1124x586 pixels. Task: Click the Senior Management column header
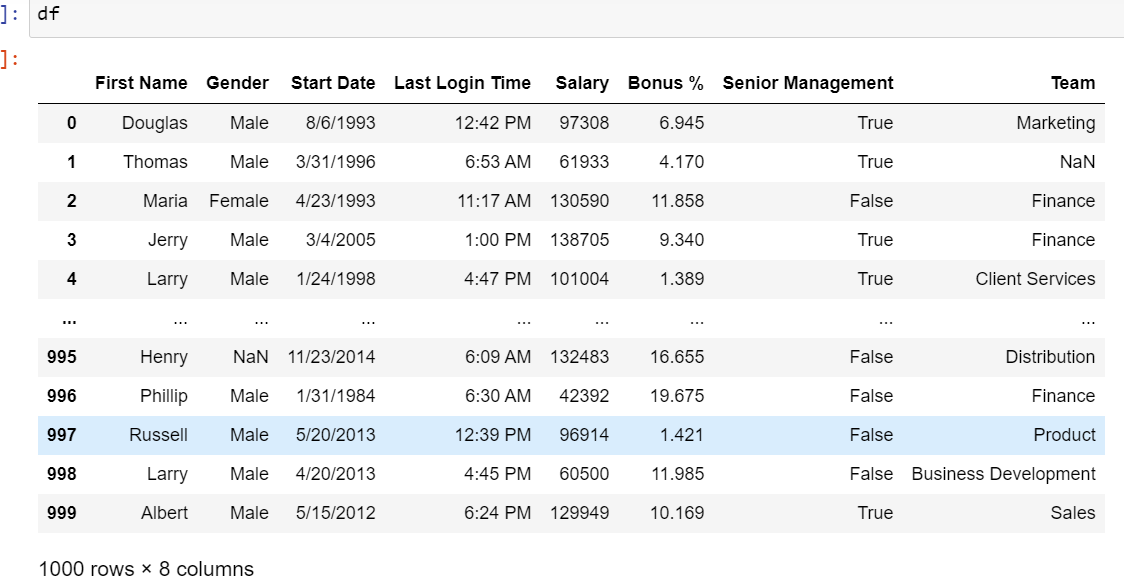point(807,83)
